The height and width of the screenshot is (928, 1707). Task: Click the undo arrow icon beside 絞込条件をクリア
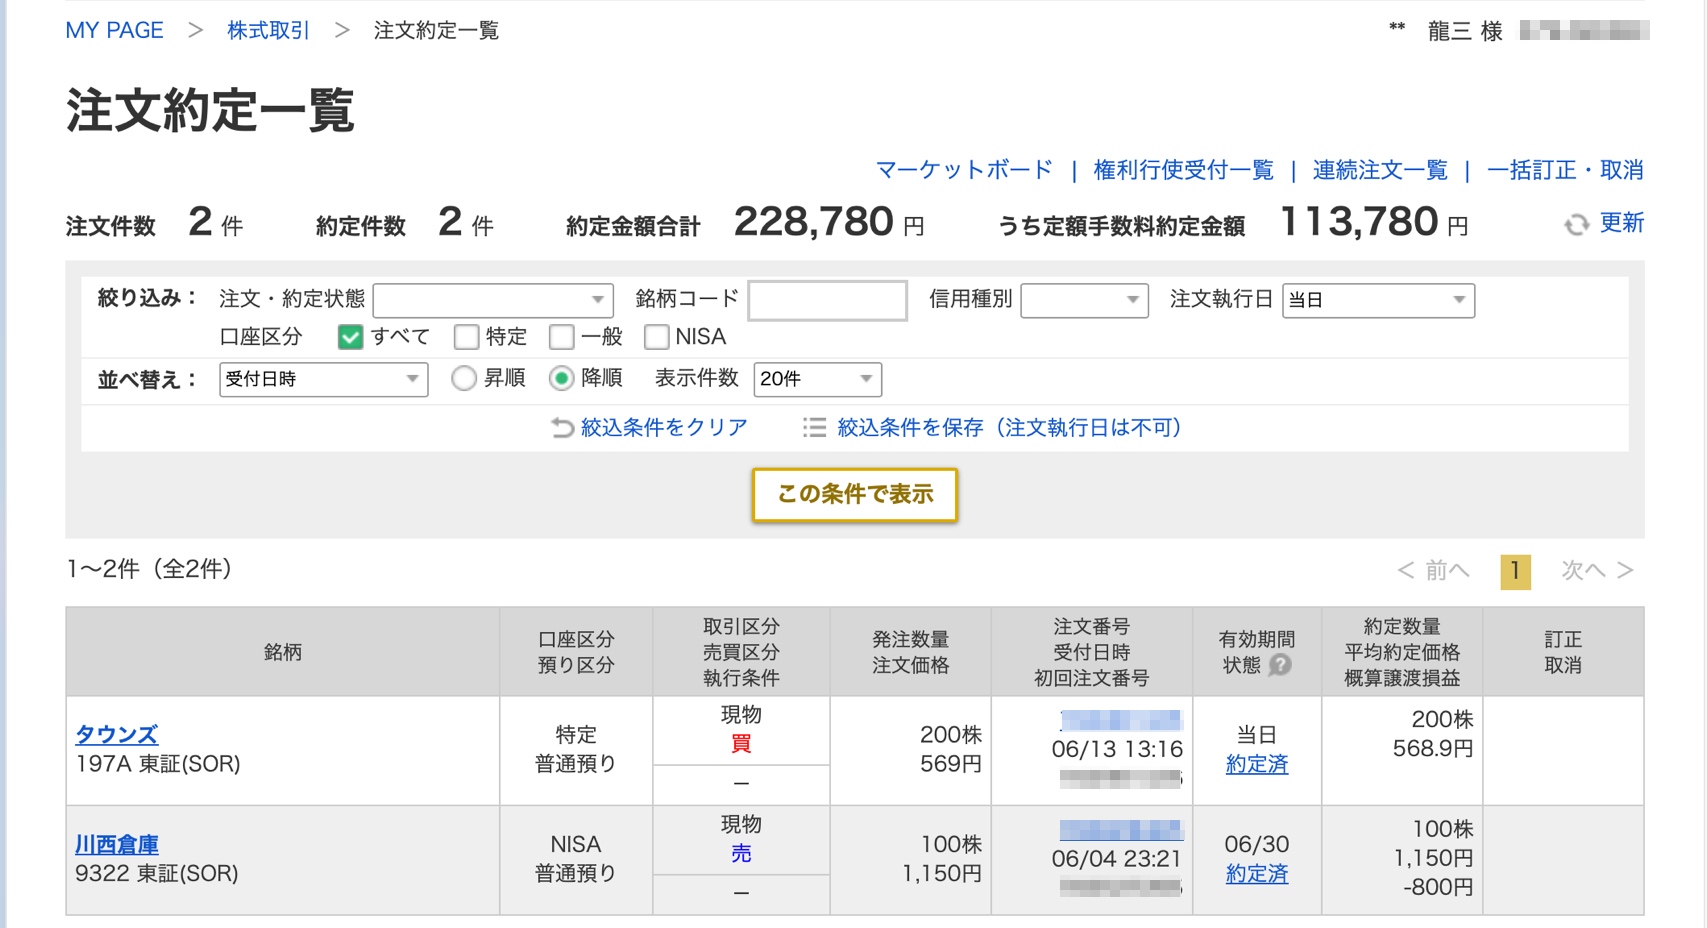(x=562, y=428)
